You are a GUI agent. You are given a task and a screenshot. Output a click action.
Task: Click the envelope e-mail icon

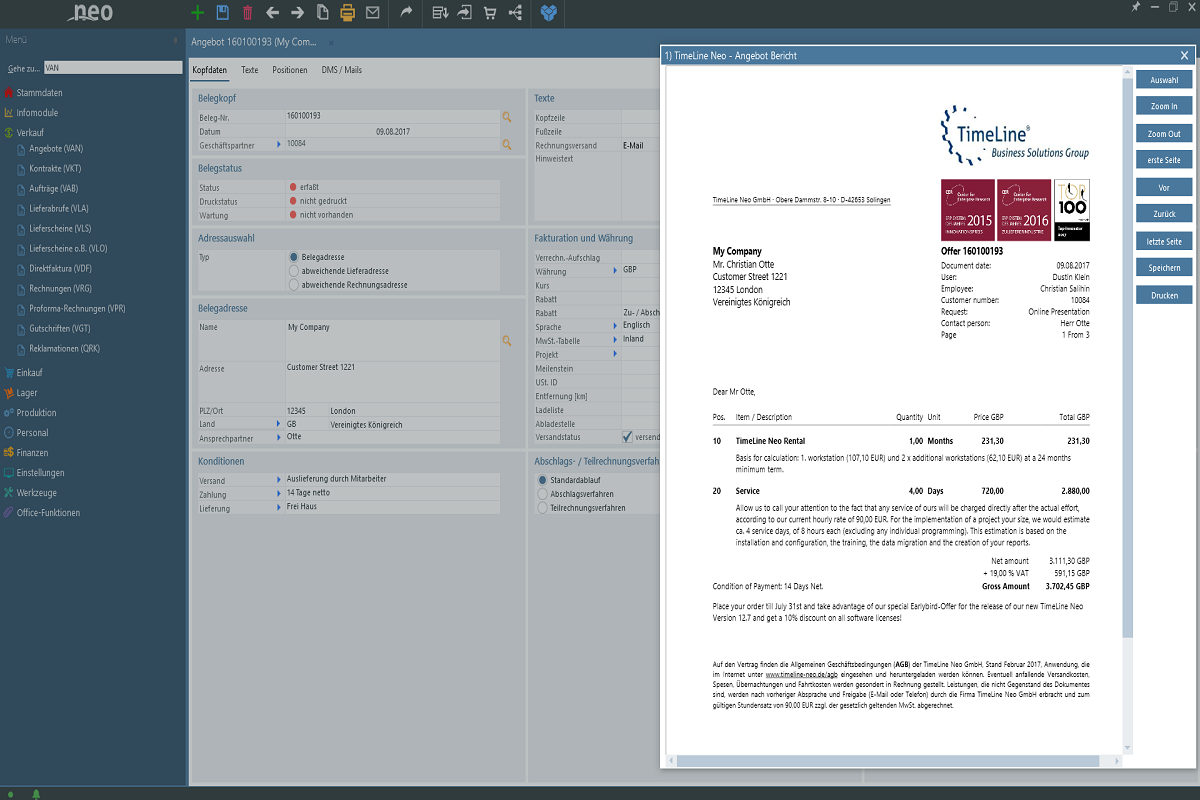pos(372,13)
